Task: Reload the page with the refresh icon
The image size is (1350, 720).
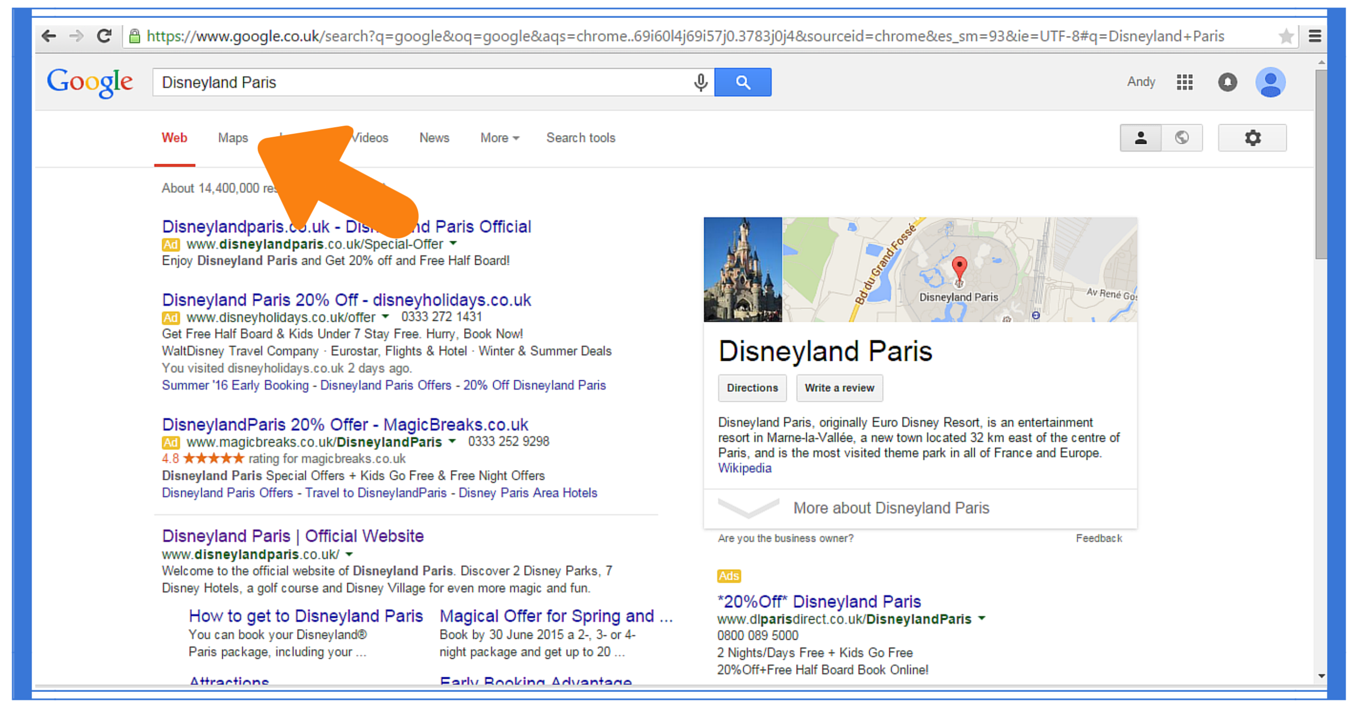Action: (x=103, y=36)
